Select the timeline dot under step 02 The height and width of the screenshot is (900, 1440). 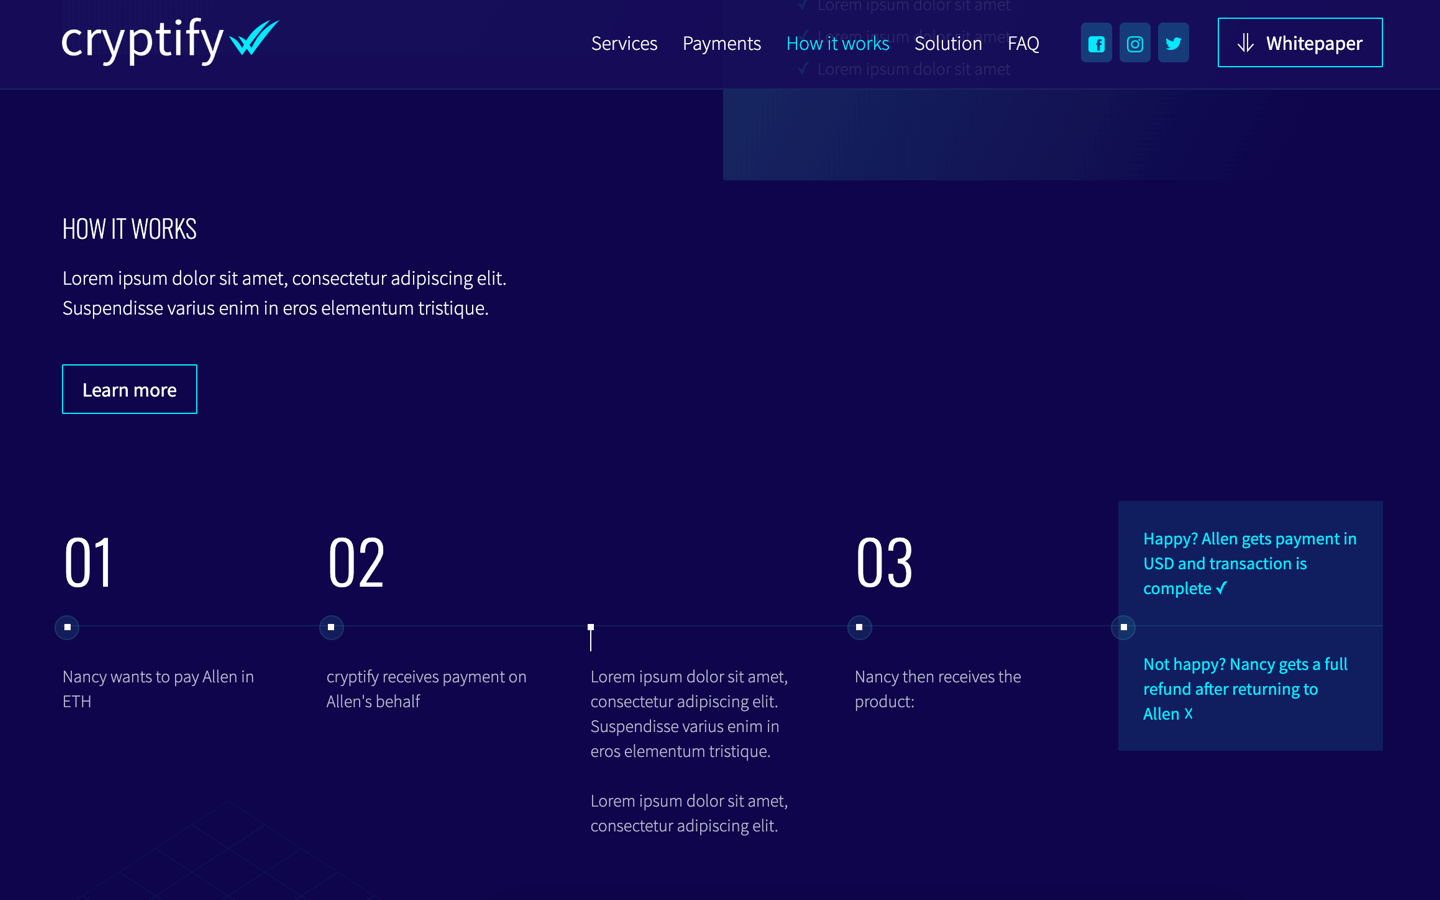[x=331, y=627]
